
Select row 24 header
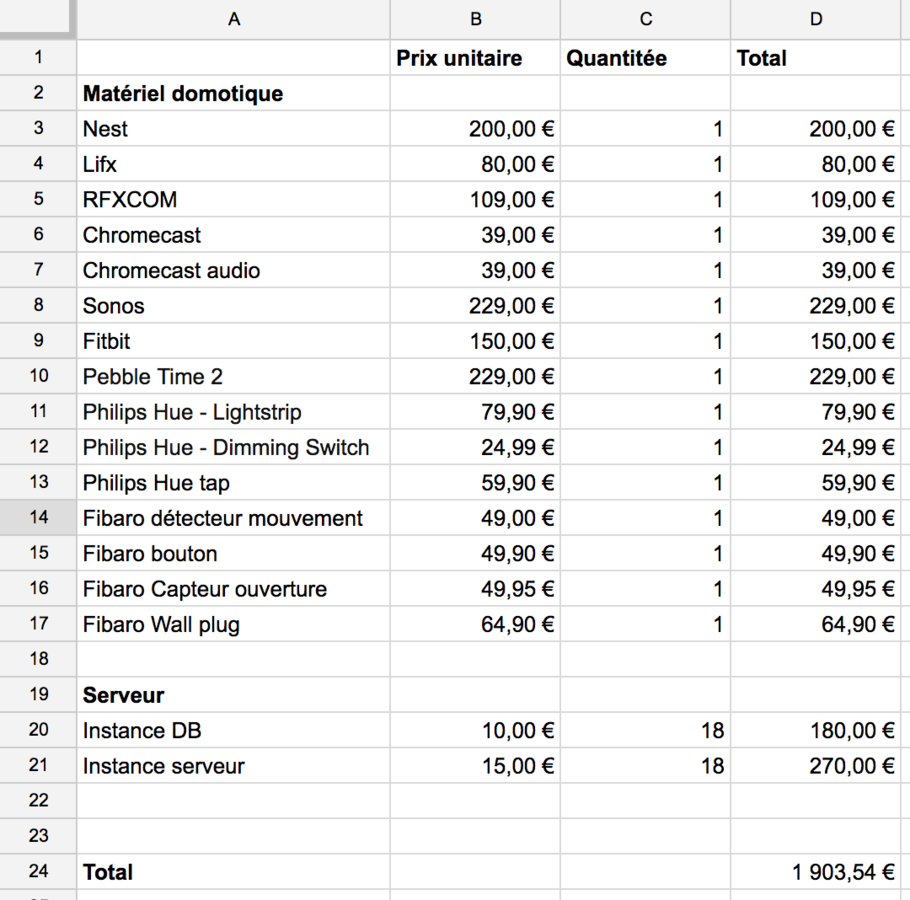tap(38, 871)
